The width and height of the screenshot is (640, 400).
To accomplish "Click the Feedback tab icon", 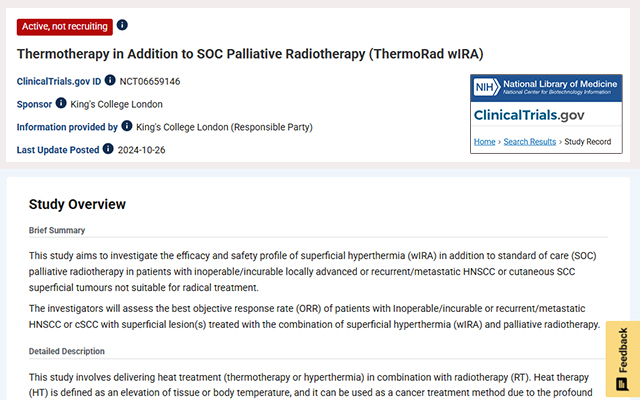I will point(622,384).
